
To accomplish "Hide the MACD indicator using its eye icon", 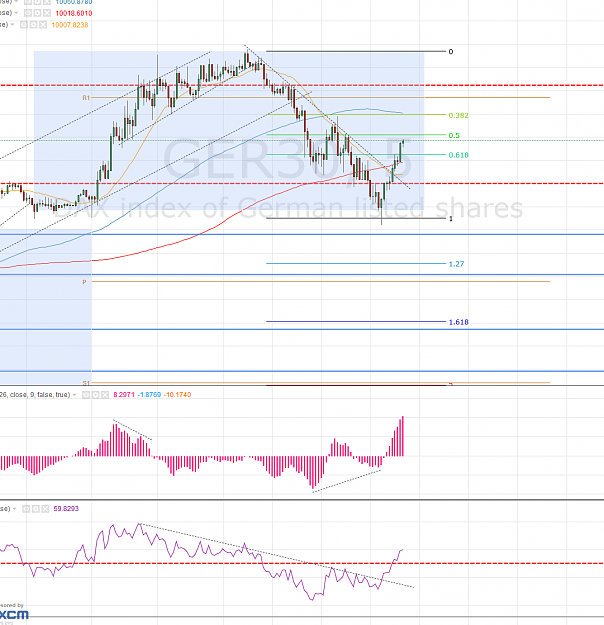I will tap(86, 395).
